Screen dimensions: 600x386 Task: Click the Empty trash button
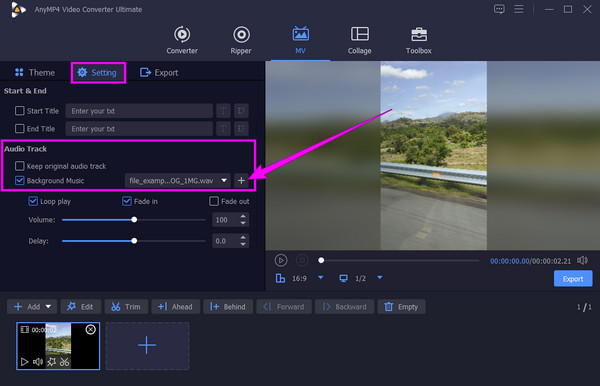click(x=401, y=307)
